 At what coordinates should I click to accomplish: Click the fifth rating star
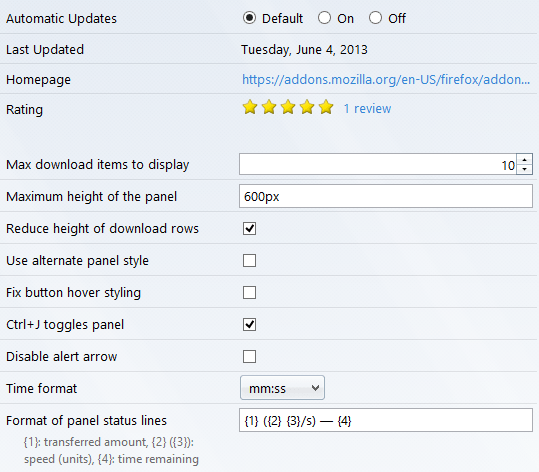coord(326,107)
